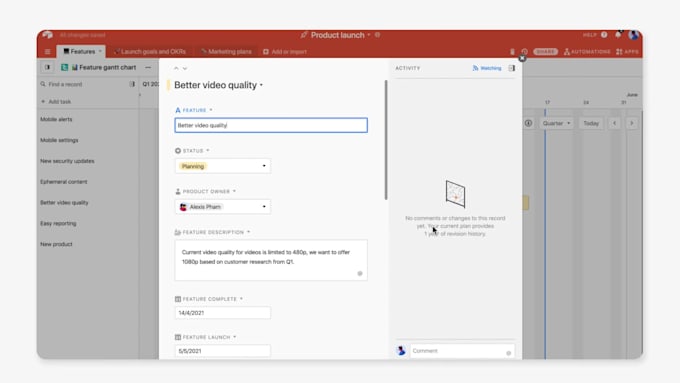Image resolution: width=680 pixels, height=383 pixels.
Task: Click the Product Owner person field icon
Action: [178, 191]
